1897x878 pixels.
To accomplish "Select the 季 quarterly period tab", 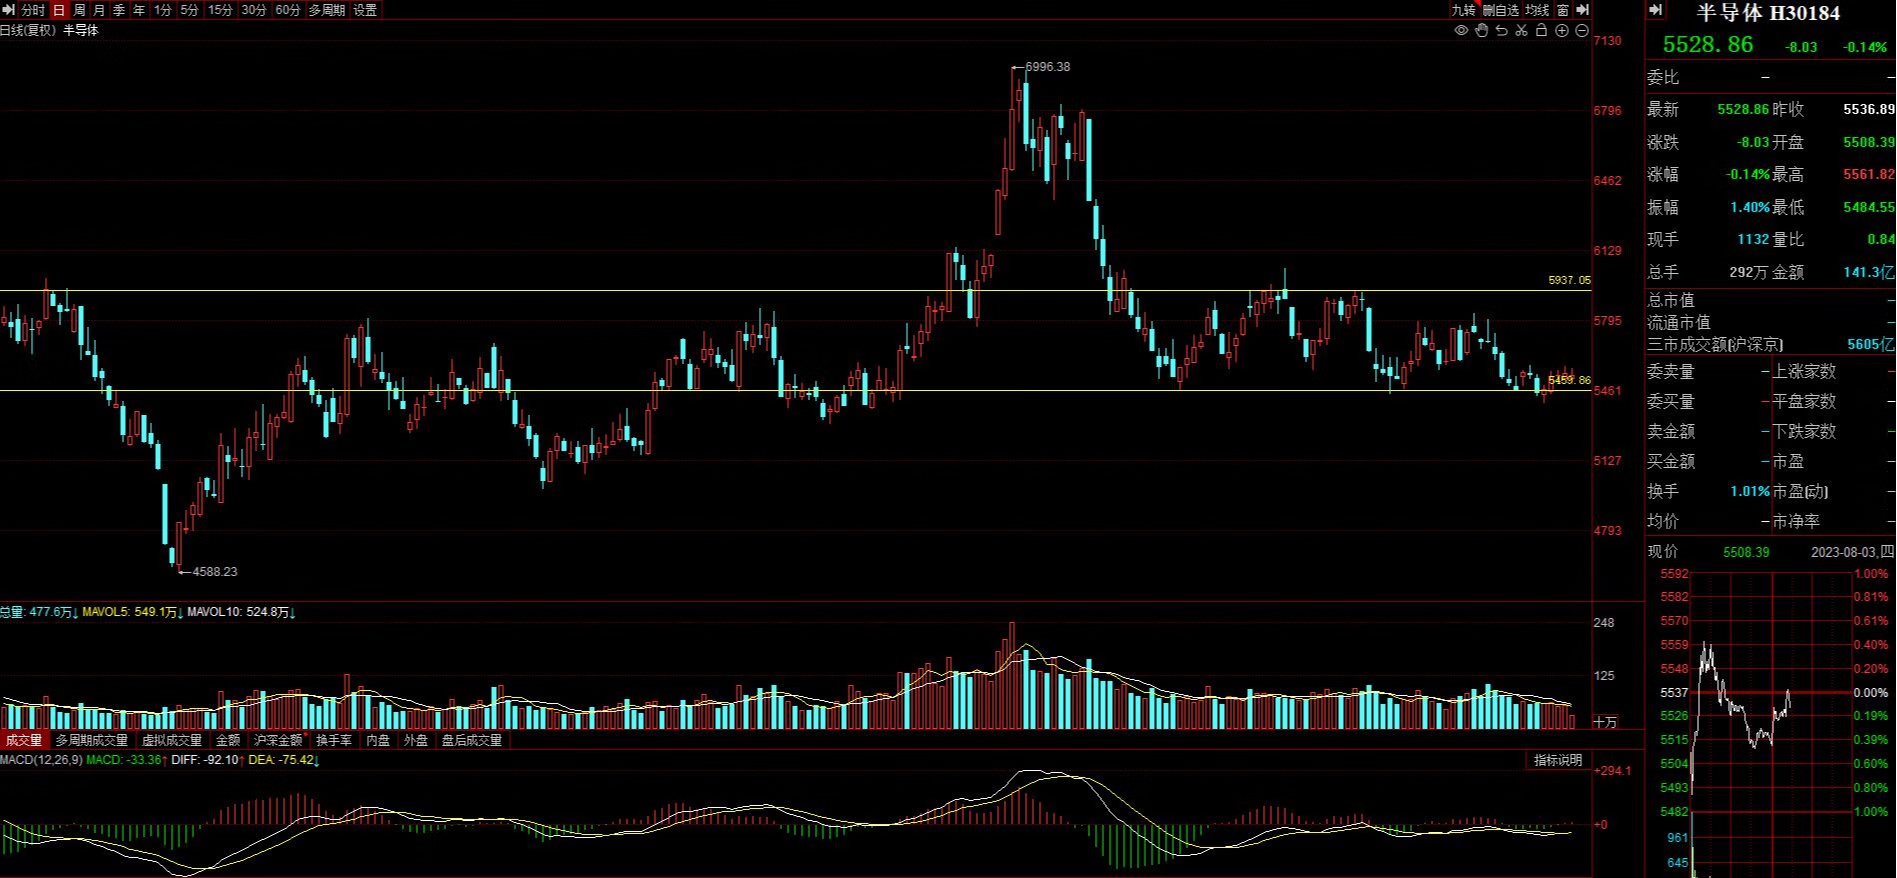I will (119, 10).
